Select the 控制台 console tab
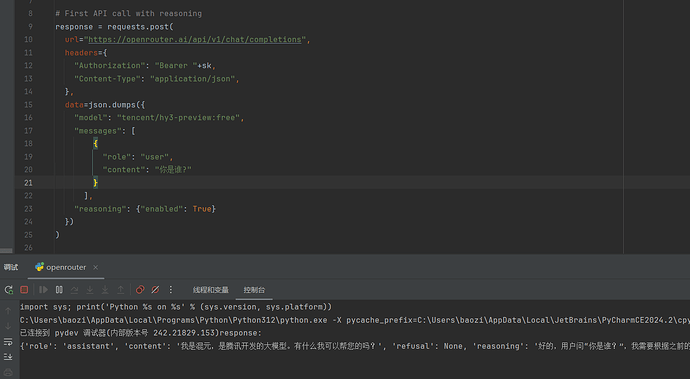Screen dimensions: 690x379 pyautogui.click(x=254, y=290)
